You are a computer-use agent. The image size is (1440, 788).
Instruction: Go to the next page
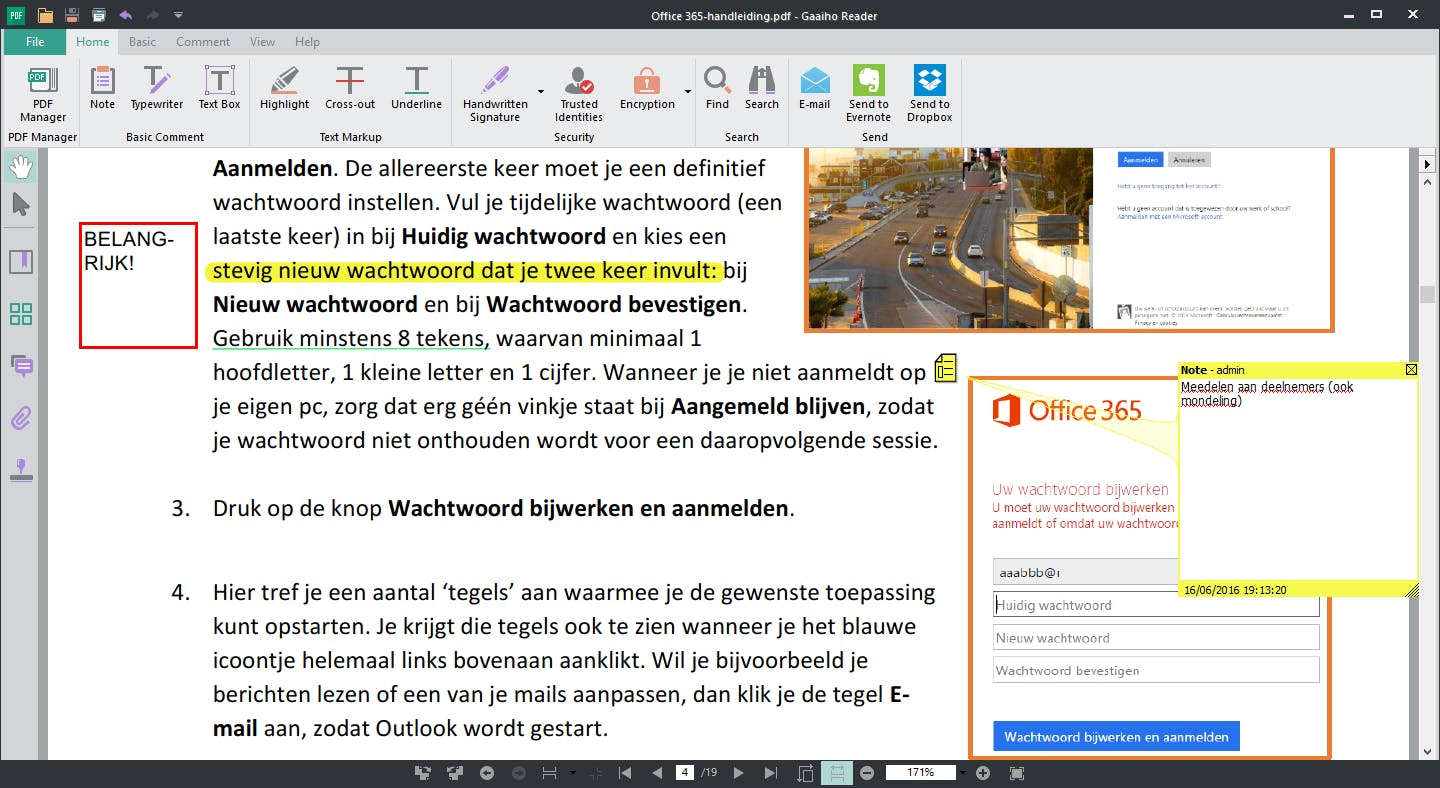click(x=739, y=773)
